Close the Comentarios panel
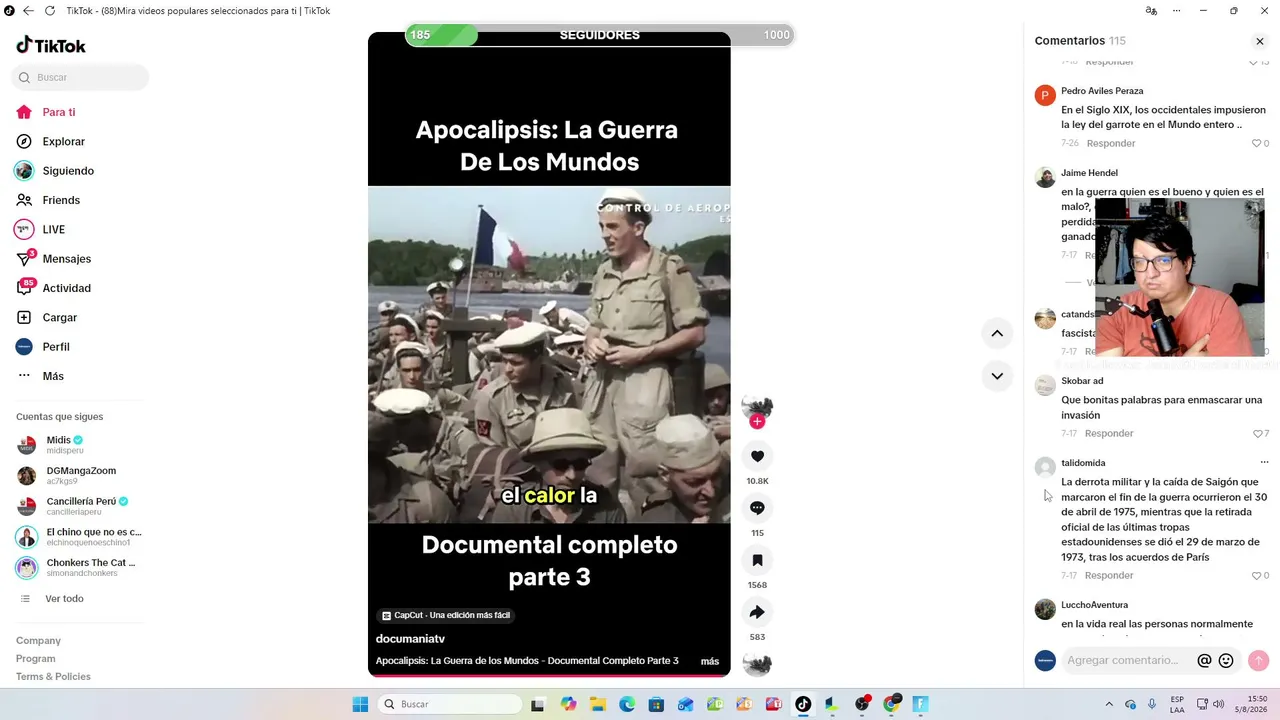The width and height of the screenshot is (1280, 720). click(1260, 41)
